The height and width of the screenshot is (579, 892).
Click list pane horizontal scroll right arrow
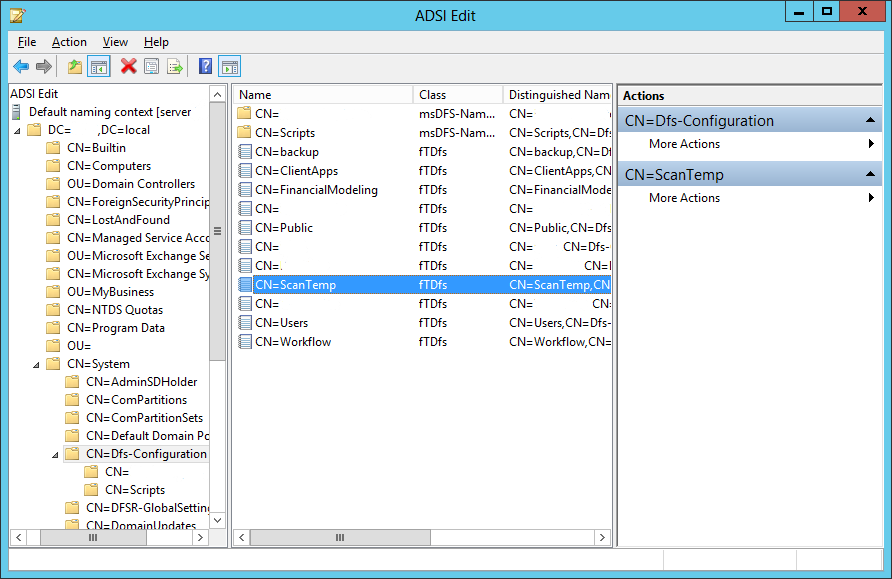(602, 537)
